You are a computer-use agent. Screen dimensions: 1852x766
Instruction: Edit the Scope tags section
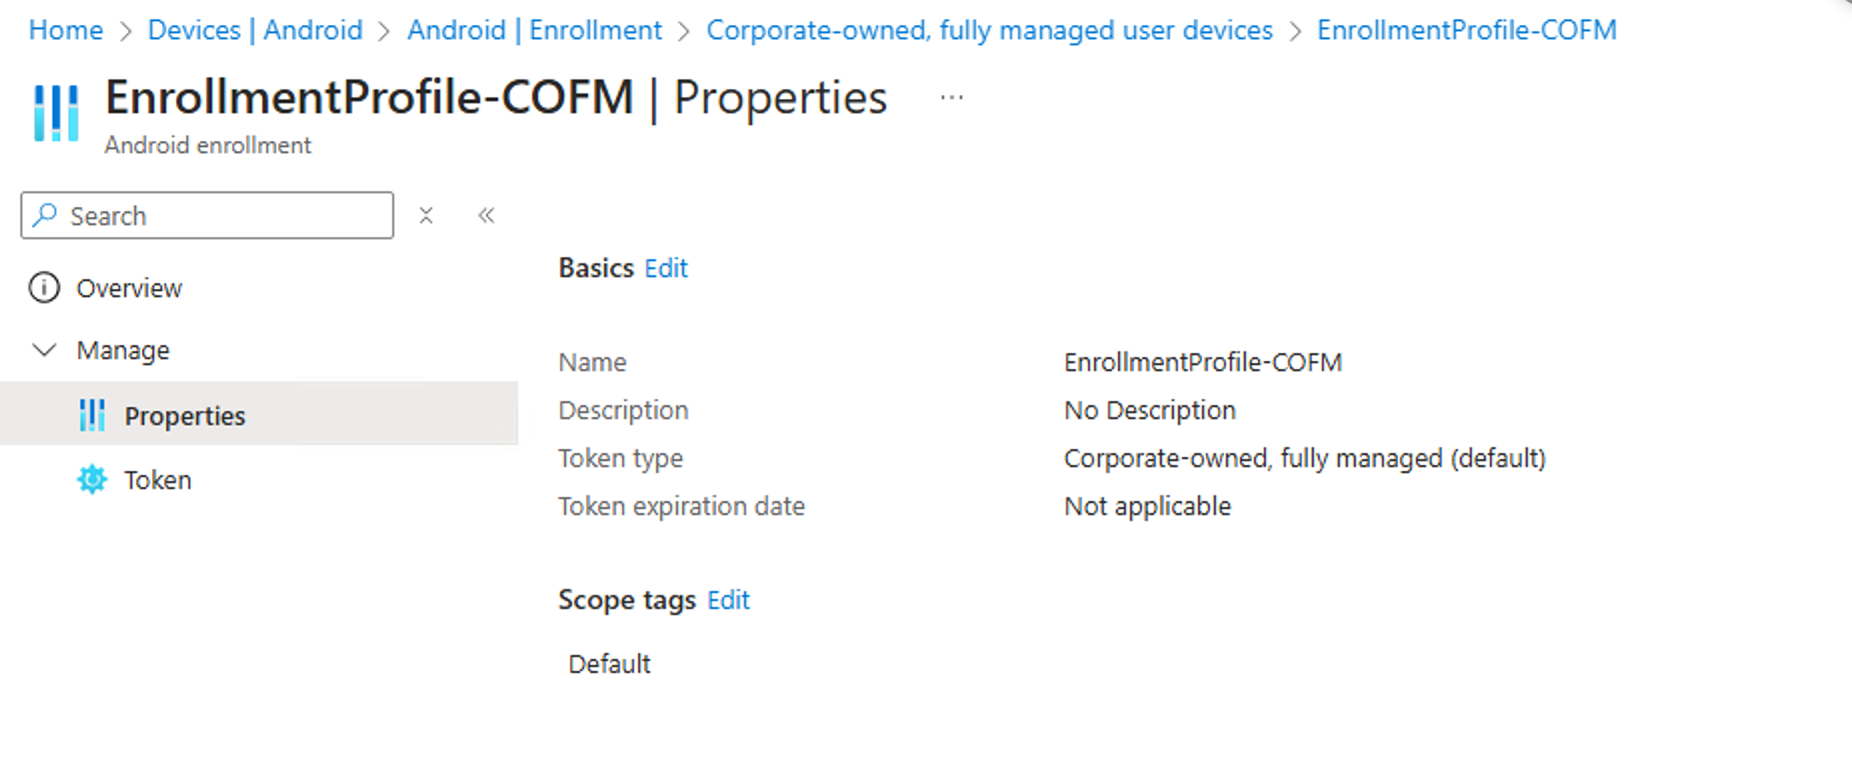[728, 600]
